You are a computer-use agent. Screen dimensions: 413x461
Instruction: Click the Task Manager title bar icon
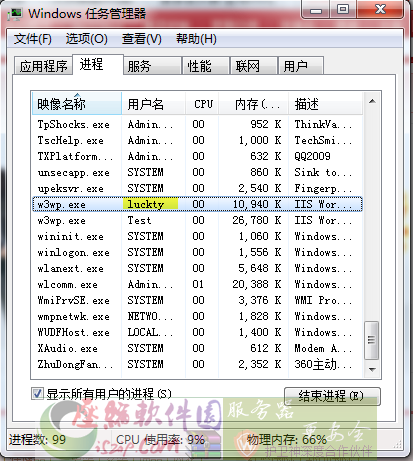15,13
